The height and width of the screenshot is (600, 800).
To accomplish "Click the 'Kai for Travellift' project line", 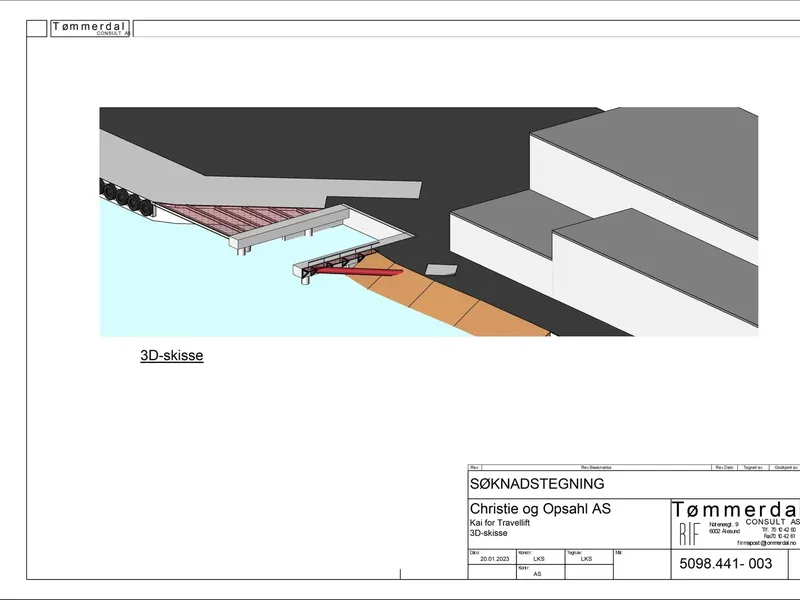I will [x=499, y=522].
